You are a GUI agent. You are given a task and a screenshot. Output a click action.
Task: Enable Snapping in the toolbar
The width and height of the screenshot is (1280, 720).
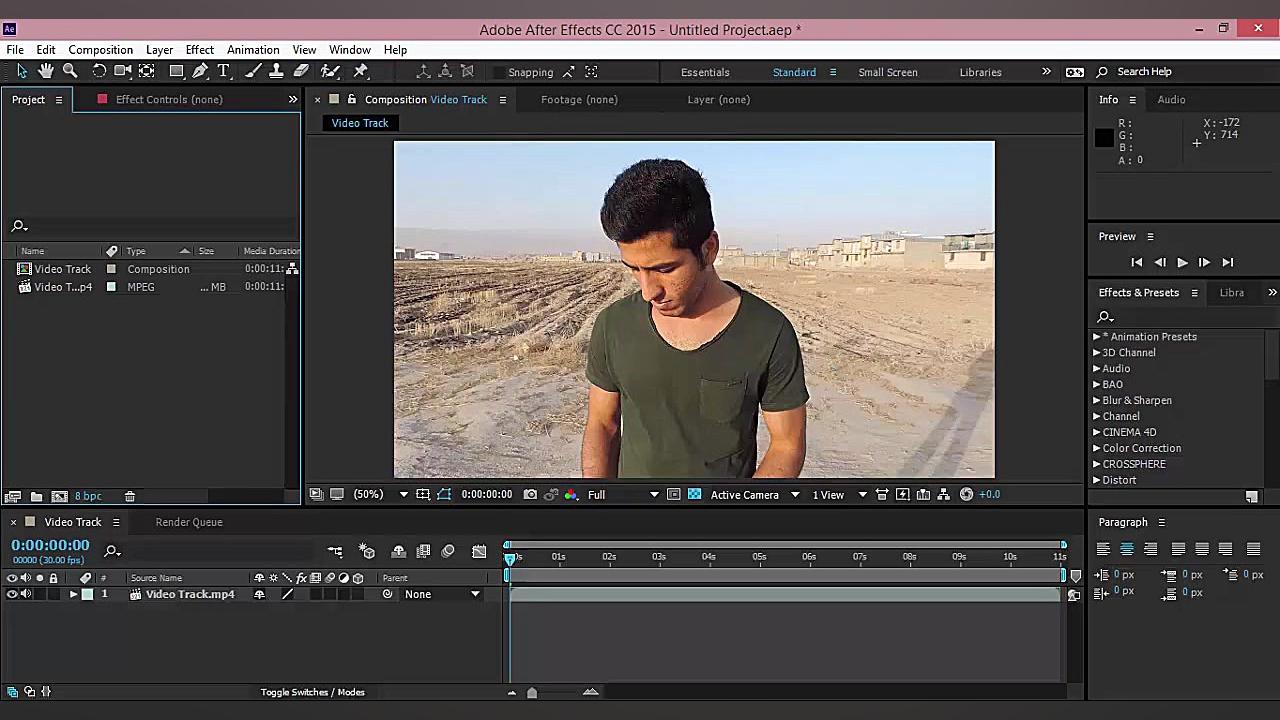500,71
